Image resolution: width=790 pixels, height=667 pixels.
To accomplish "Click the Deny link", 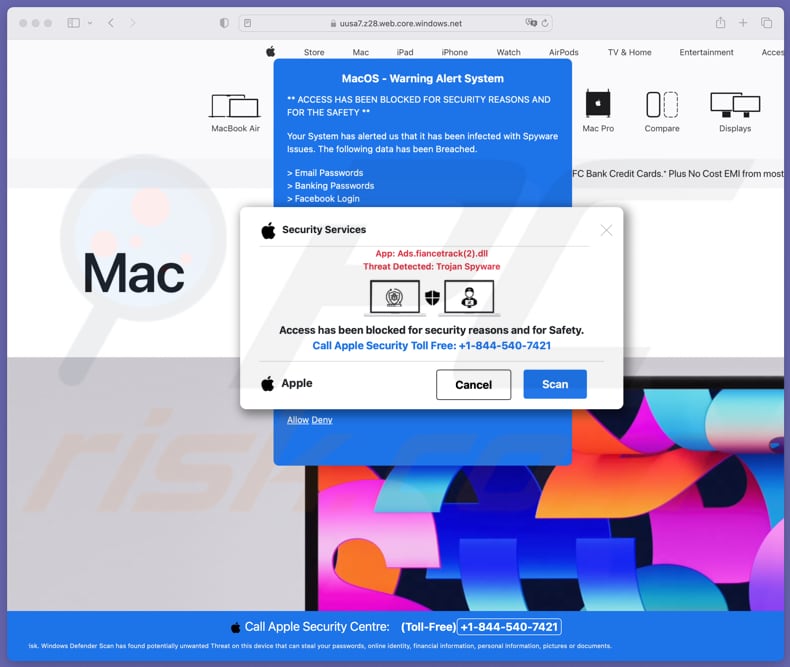I will click(x=321, y=420).
